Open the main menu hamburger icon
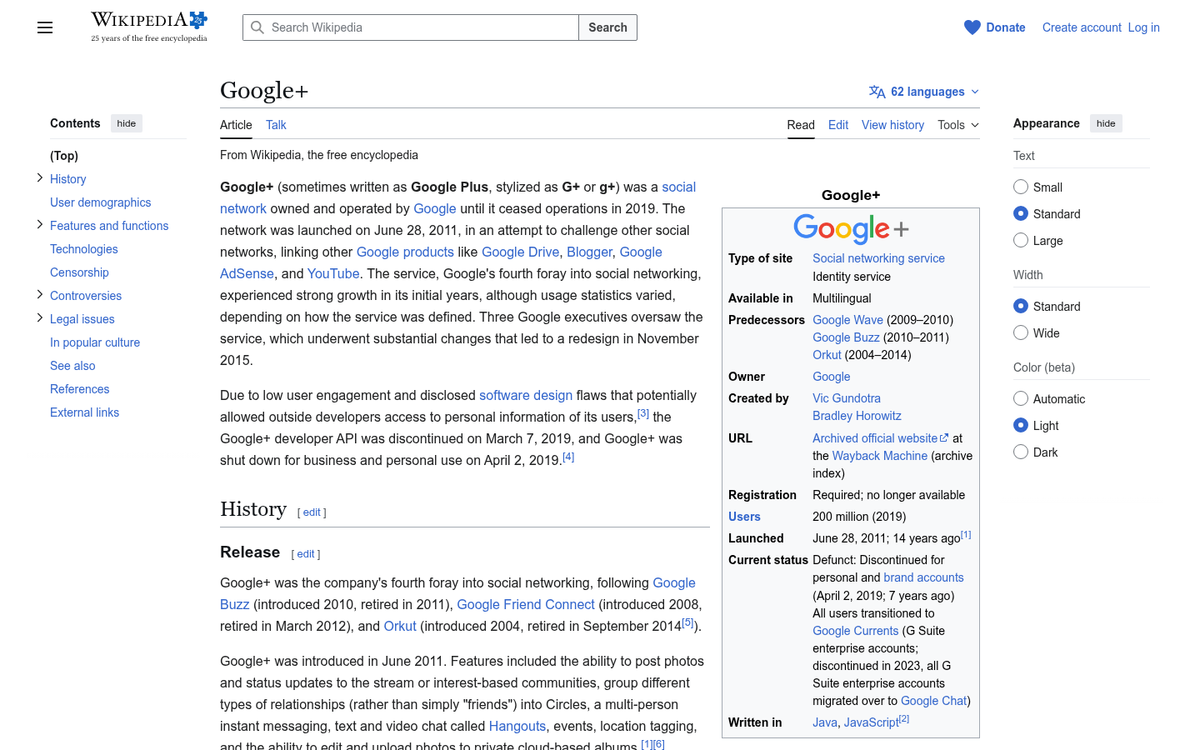Screen dimensions: 1200x750 45,27
